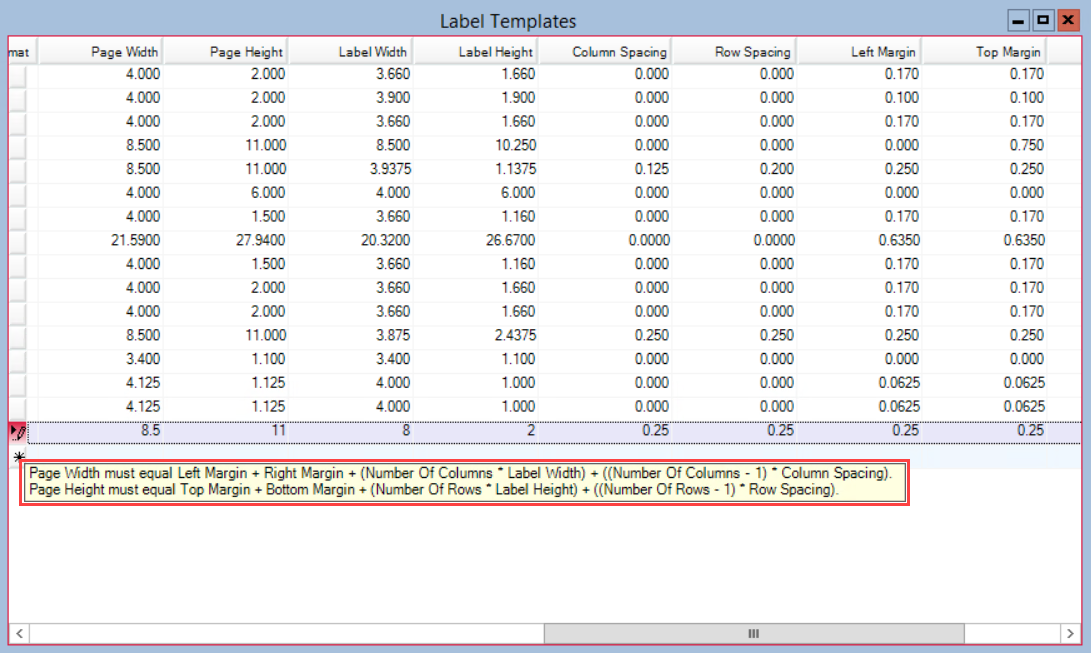This screenshot has width=1091, height=653.
Task: Select the Page Height cell '1.100'
Action: pos(225,359)
